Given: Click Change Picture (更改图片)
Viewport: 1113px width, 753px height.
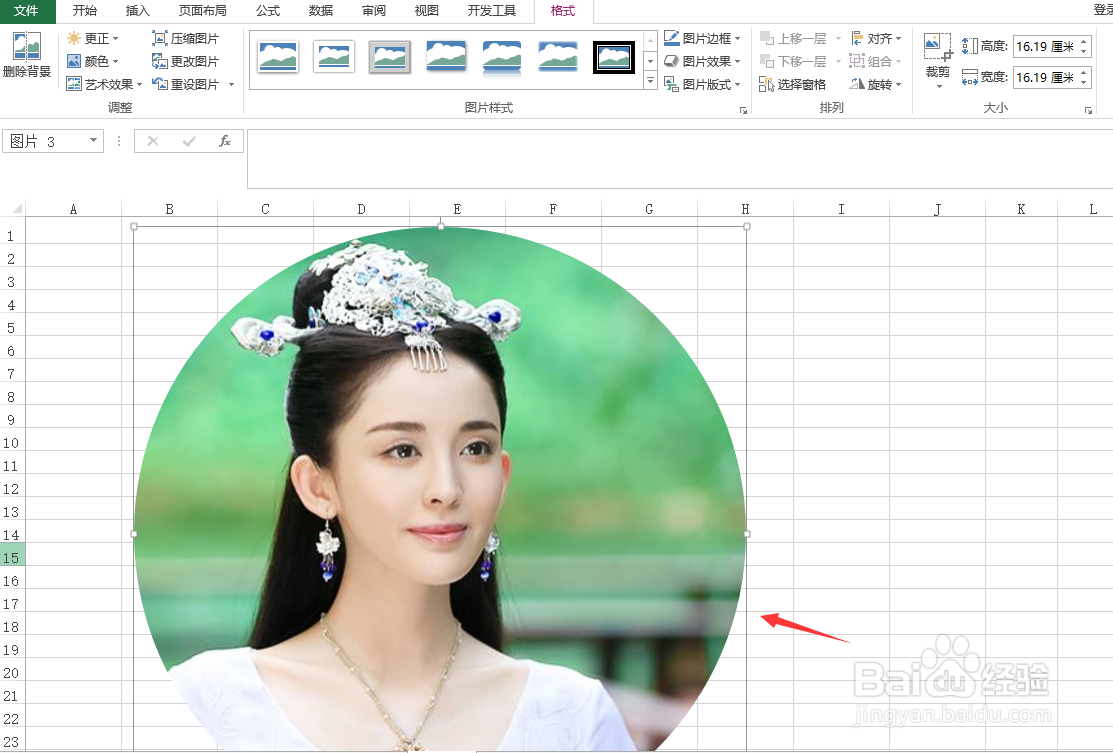Looking at the screenshot, I should click(186, 61).
